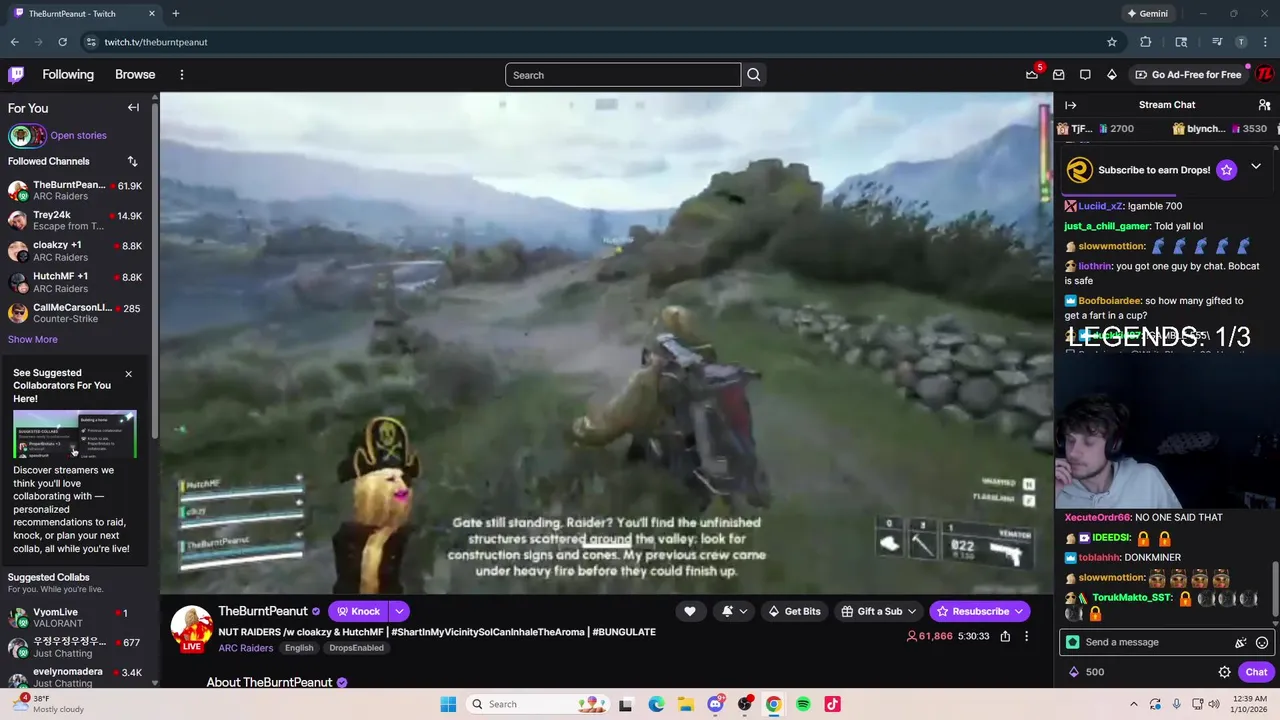This screenshot has height=720, width=1280.
Task: Open the Twitch home logo
Action: coord(16,74)
